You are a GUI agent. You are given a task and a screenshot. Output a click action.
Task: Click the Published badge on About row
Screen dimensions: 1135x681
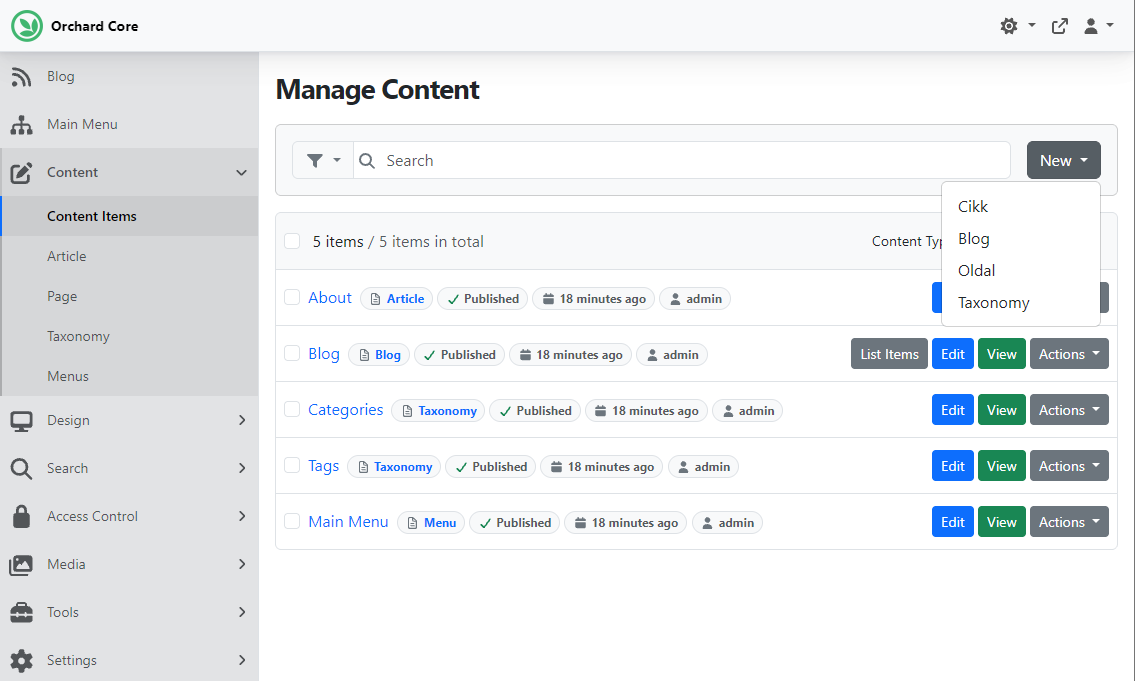click(x=483, y=299)
